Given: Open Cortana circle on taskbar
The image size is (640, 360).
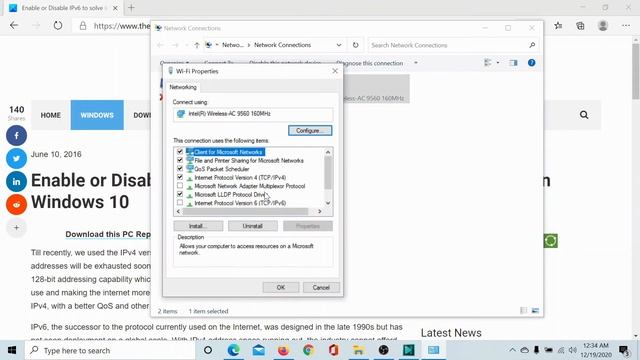Looking at the screenshot, I should [208, 350].
